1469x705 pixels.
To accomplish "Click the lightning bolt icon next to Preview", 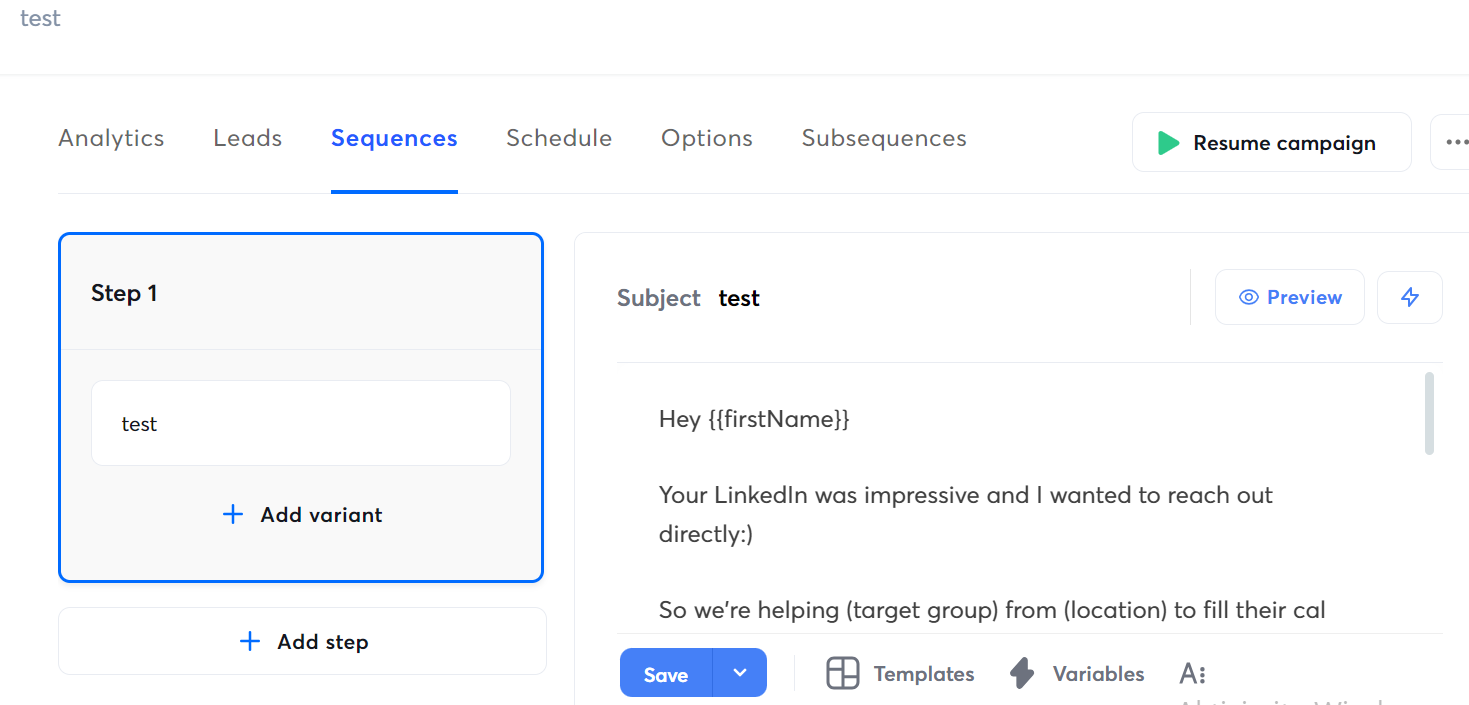I will [1410, 297].
